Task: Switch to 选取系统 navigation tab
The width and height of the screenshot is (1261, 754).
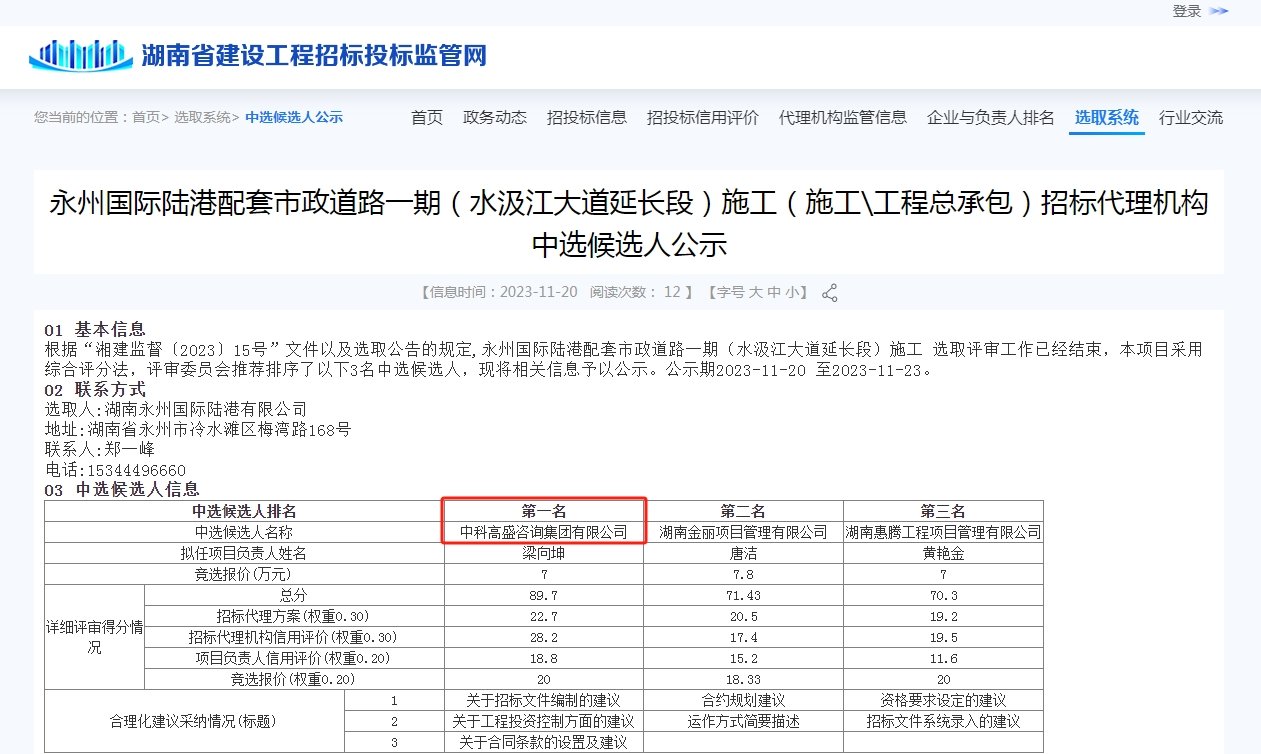Action: [x=1107, y=117]
